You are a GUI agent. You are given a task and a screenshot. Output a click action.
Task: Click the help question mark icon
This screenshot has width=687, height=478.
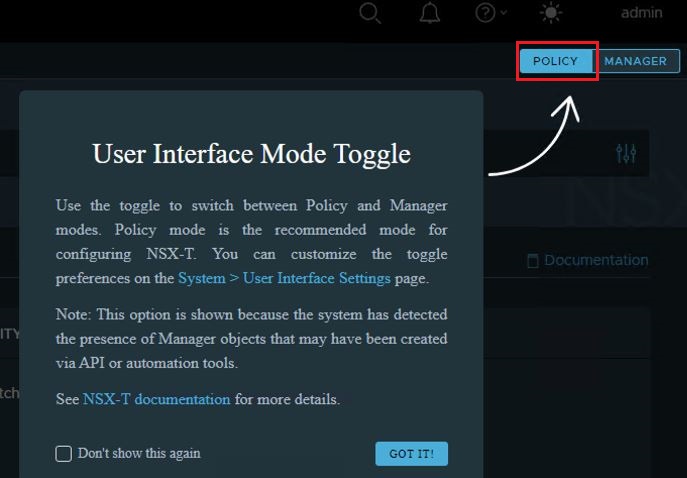[x=485, y=13]
